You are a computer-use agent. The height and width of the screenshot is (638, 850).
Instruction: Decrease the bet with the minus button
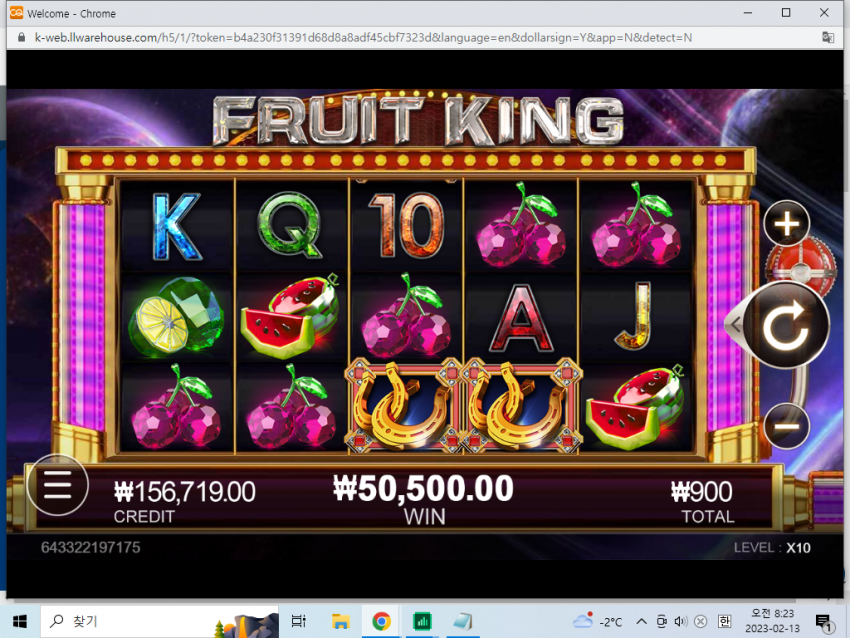click(787, 426)
